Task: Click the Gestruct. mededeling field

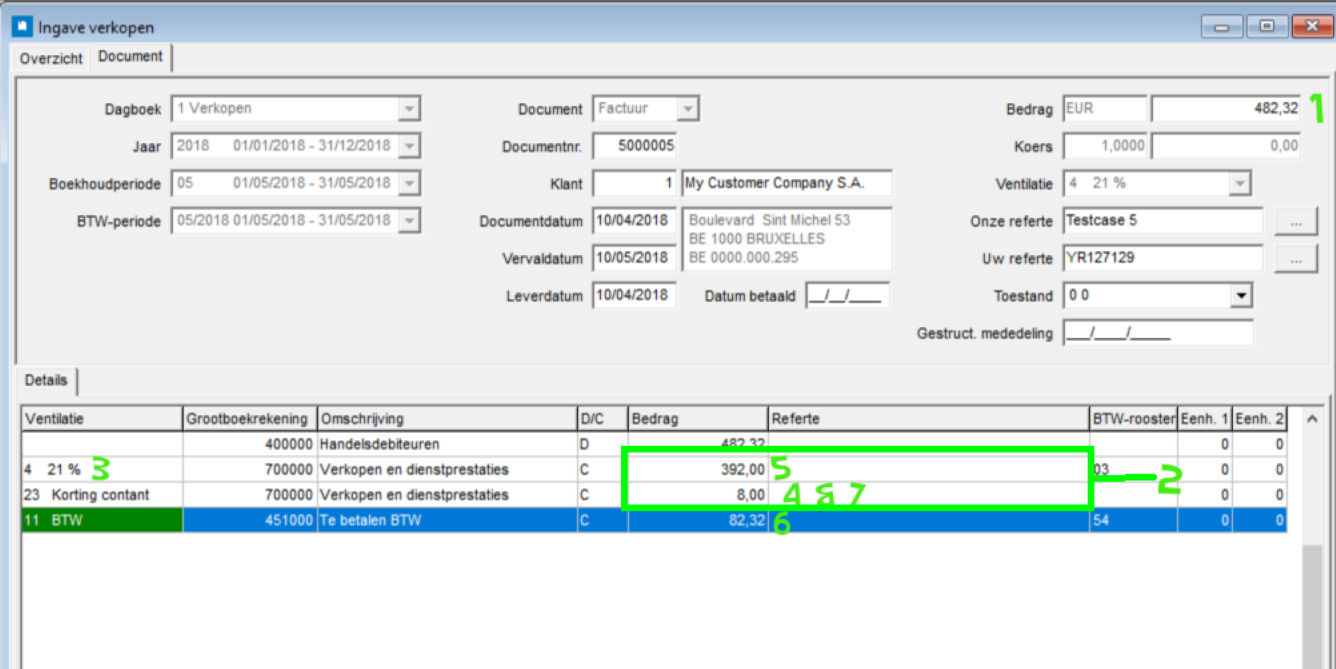Action: (x=1157, y=333)
